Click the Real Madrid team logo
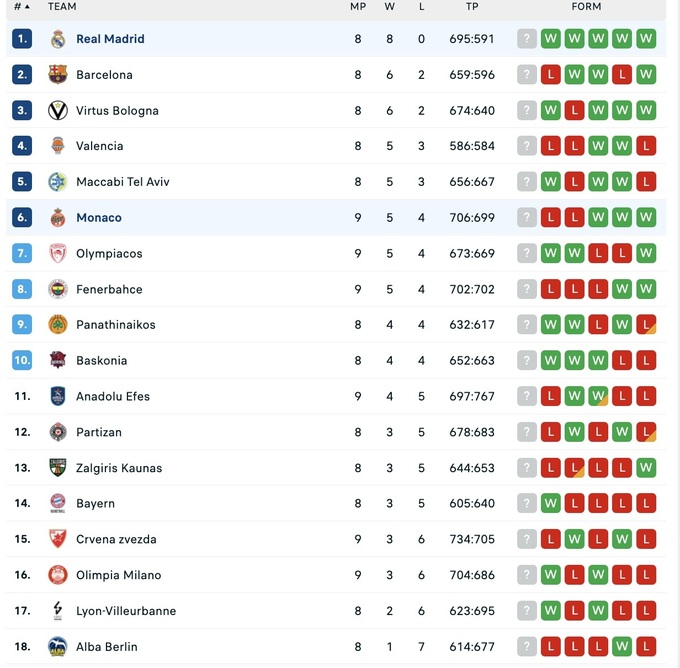This screenshot has width=680, height=668. (58, 39)
